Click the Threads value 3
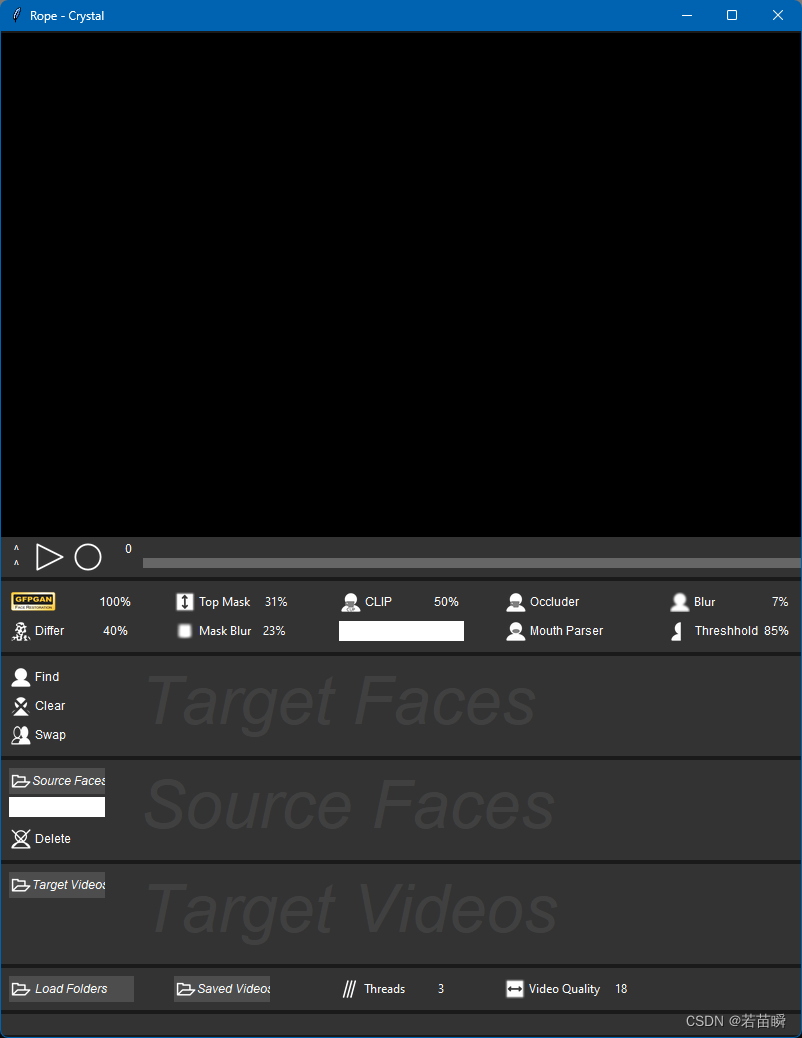 441,989
